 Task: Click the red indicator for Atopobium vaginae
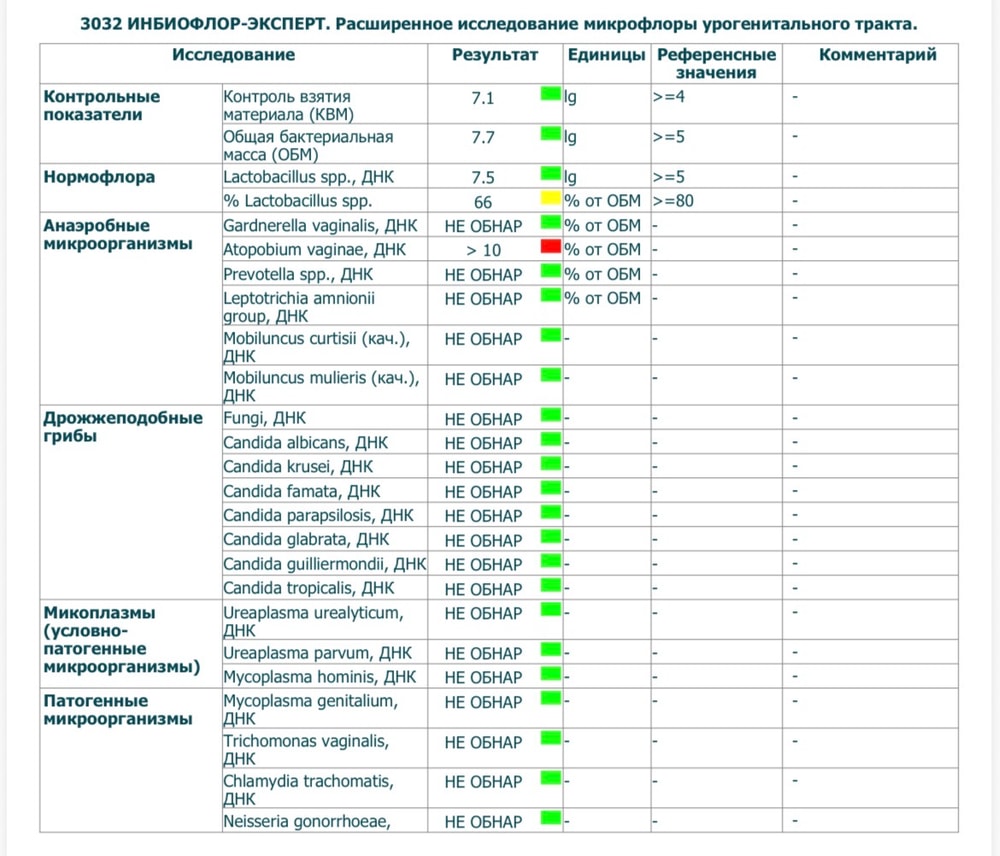(550, 246)
